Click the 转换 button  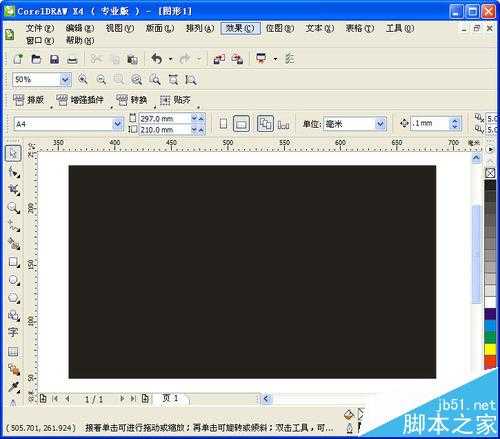pos(131,100)
